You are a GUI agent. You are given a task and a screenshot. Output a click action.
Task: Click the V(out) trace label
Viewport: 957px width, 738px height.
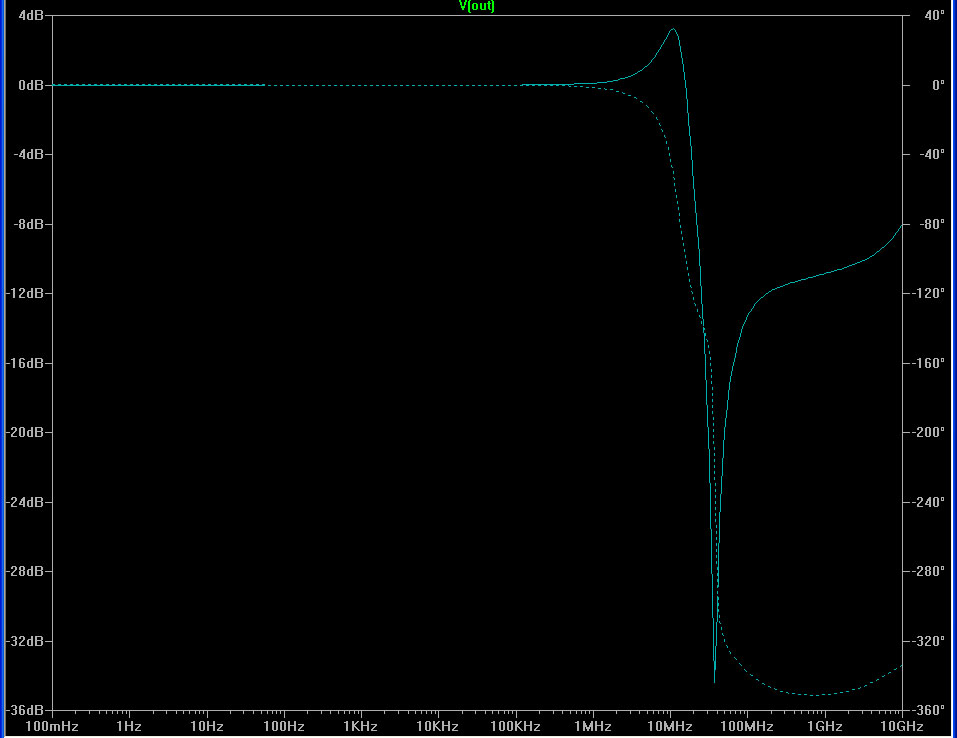point(477,6)
